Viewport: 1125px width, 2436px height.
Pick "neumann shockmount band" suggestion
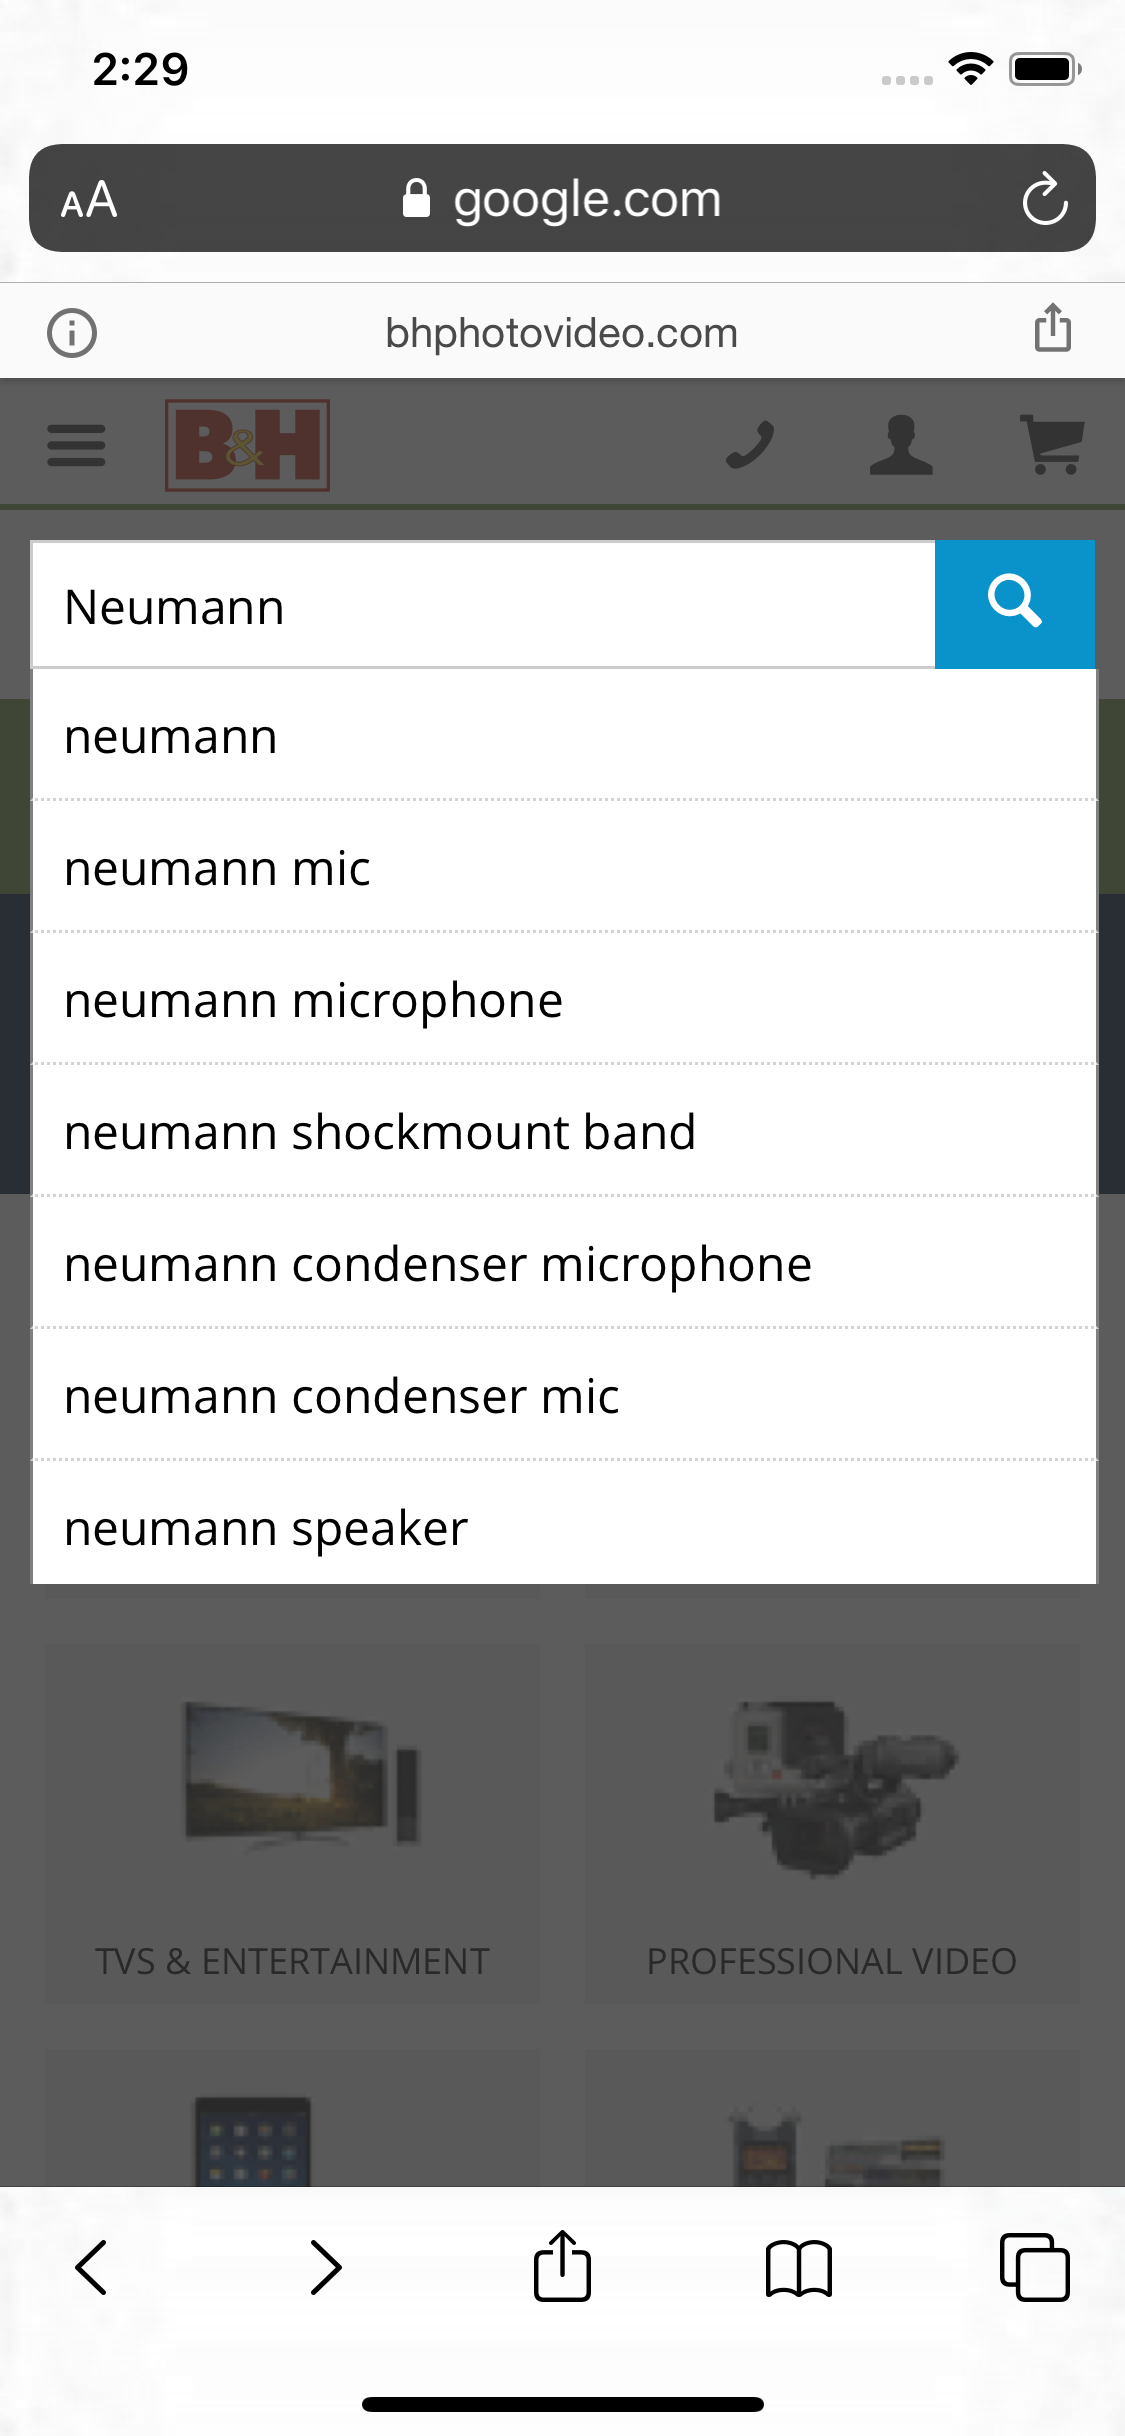[380, 1132]
